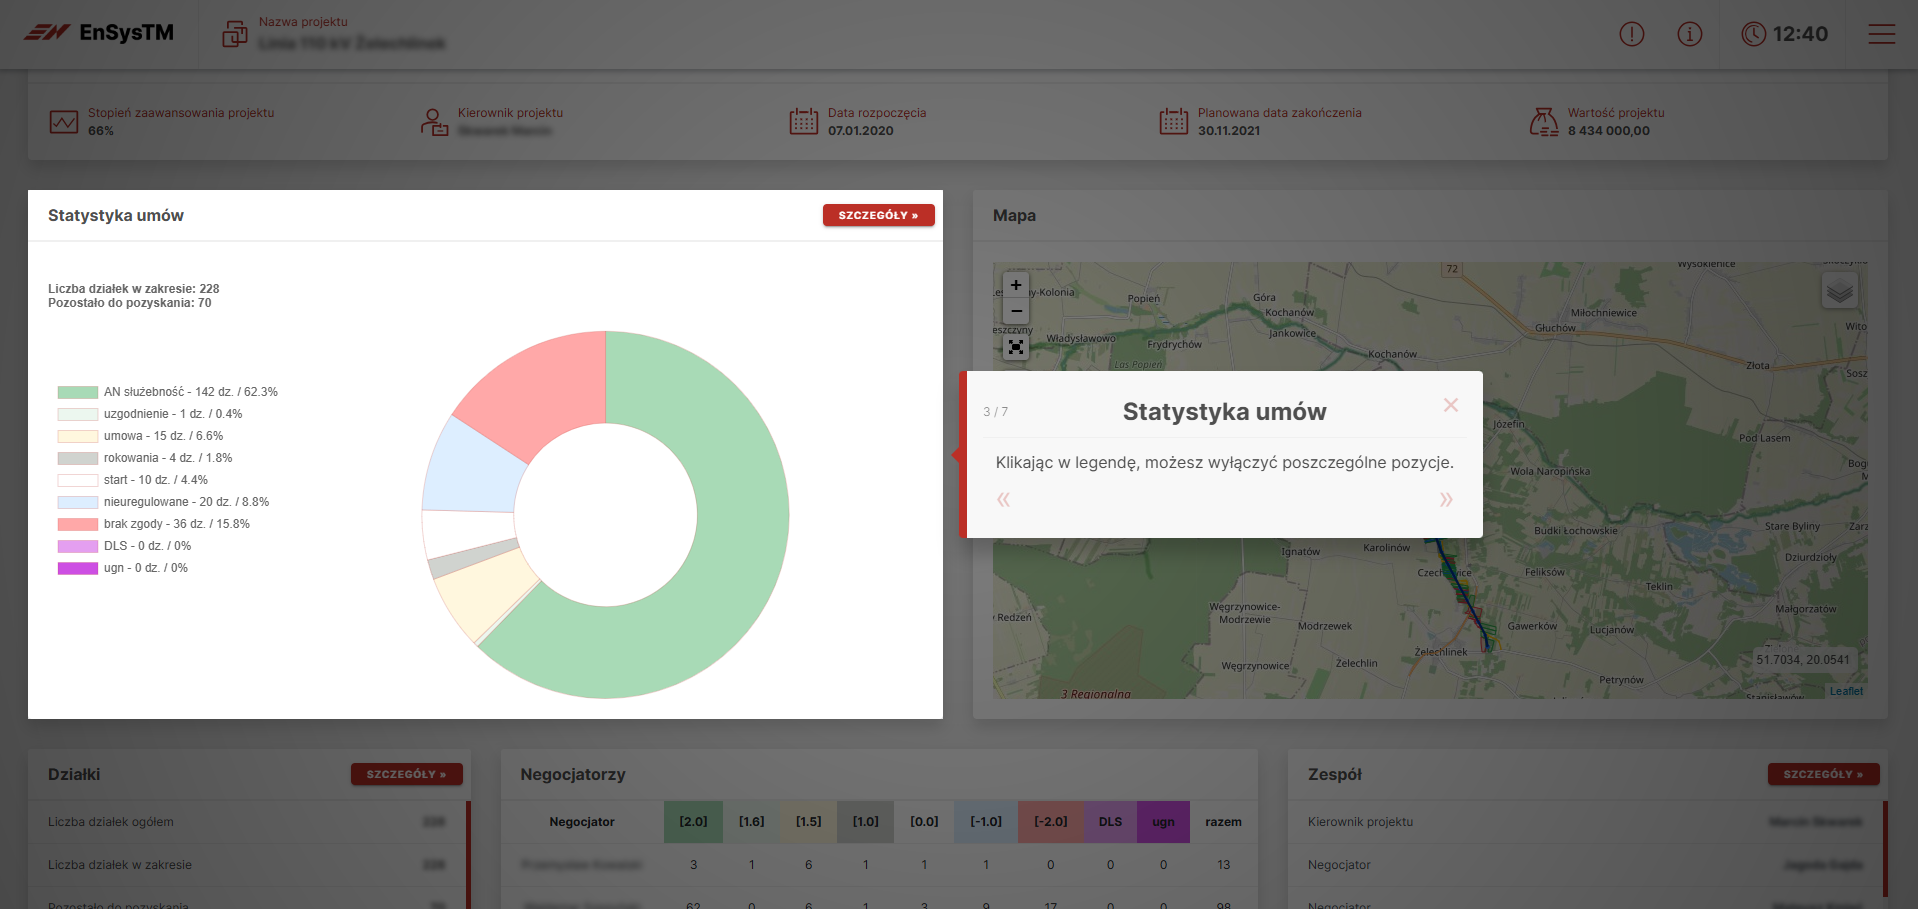This screenshot has height=909, width=1918.
Task: Toggle AN służebność legend entry
Action: pyautogui.click(x=190, y=392)
